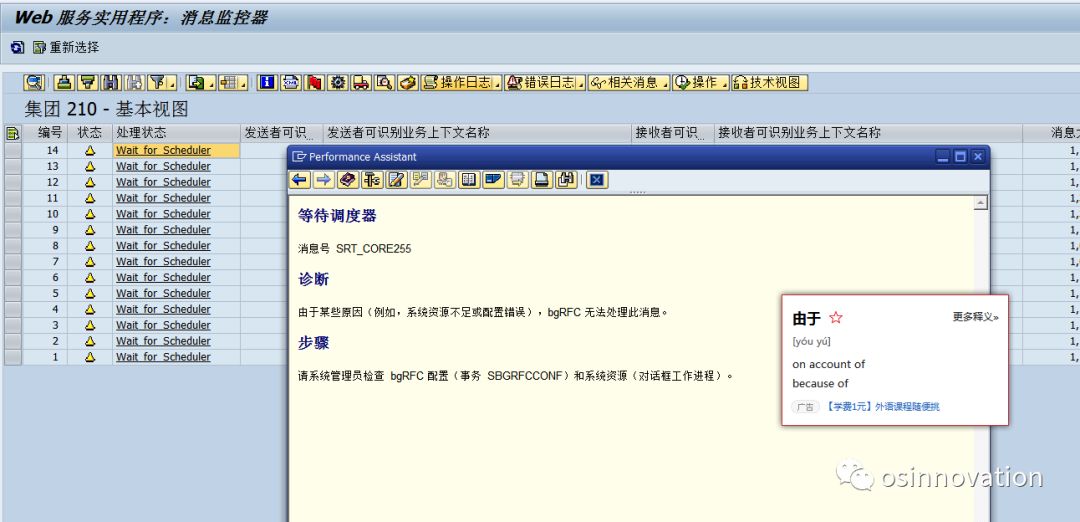Screen dimensions: 1080x522
Task: Click the select-all icon at table top-left corner
Action: coord(12,134)
